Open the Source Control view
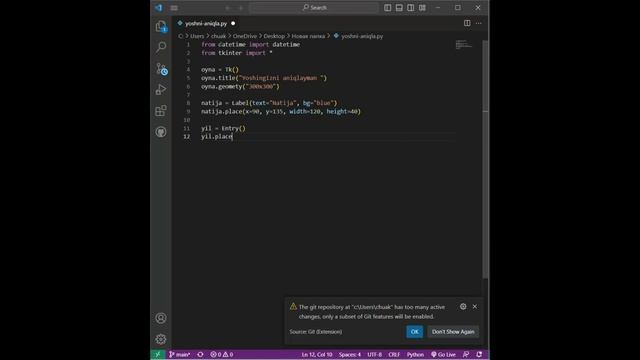The width and height of the screenshot is (640, 360). coord(161,69)
